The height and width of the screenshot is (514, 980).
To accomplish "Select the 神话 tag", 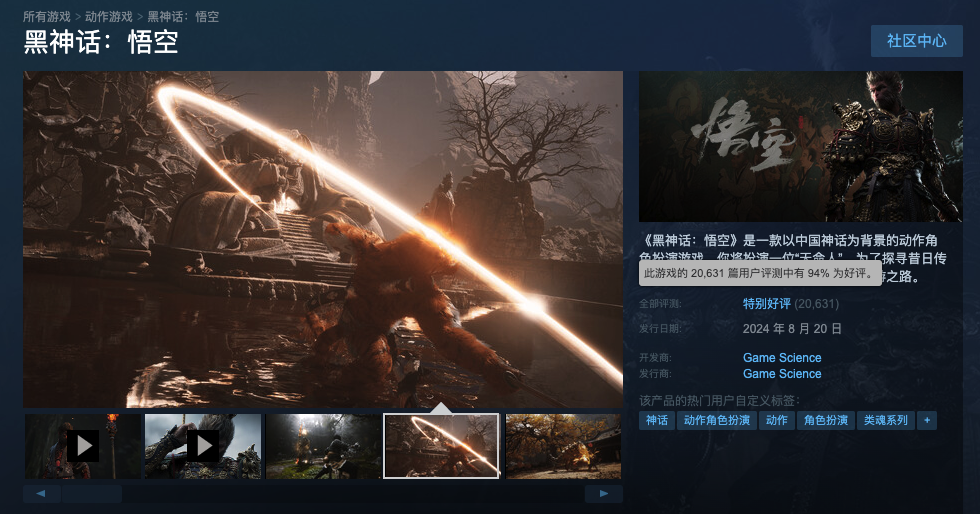I will click(657, 420).
